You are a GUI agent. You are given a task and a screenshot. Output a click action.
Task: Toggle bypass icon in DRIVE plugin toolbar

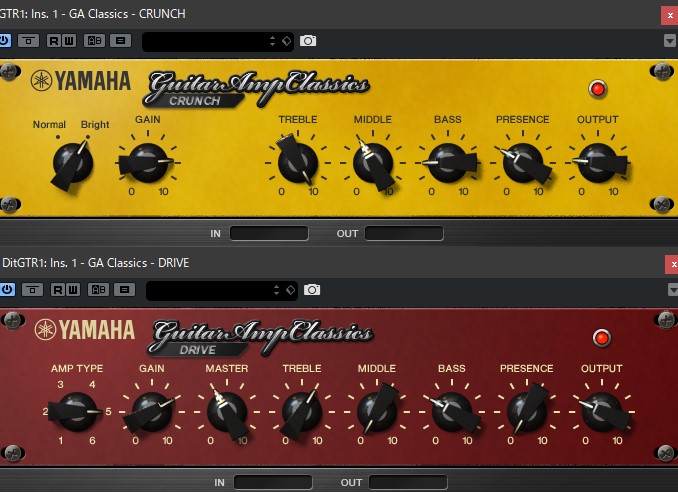tap(32, 290)
